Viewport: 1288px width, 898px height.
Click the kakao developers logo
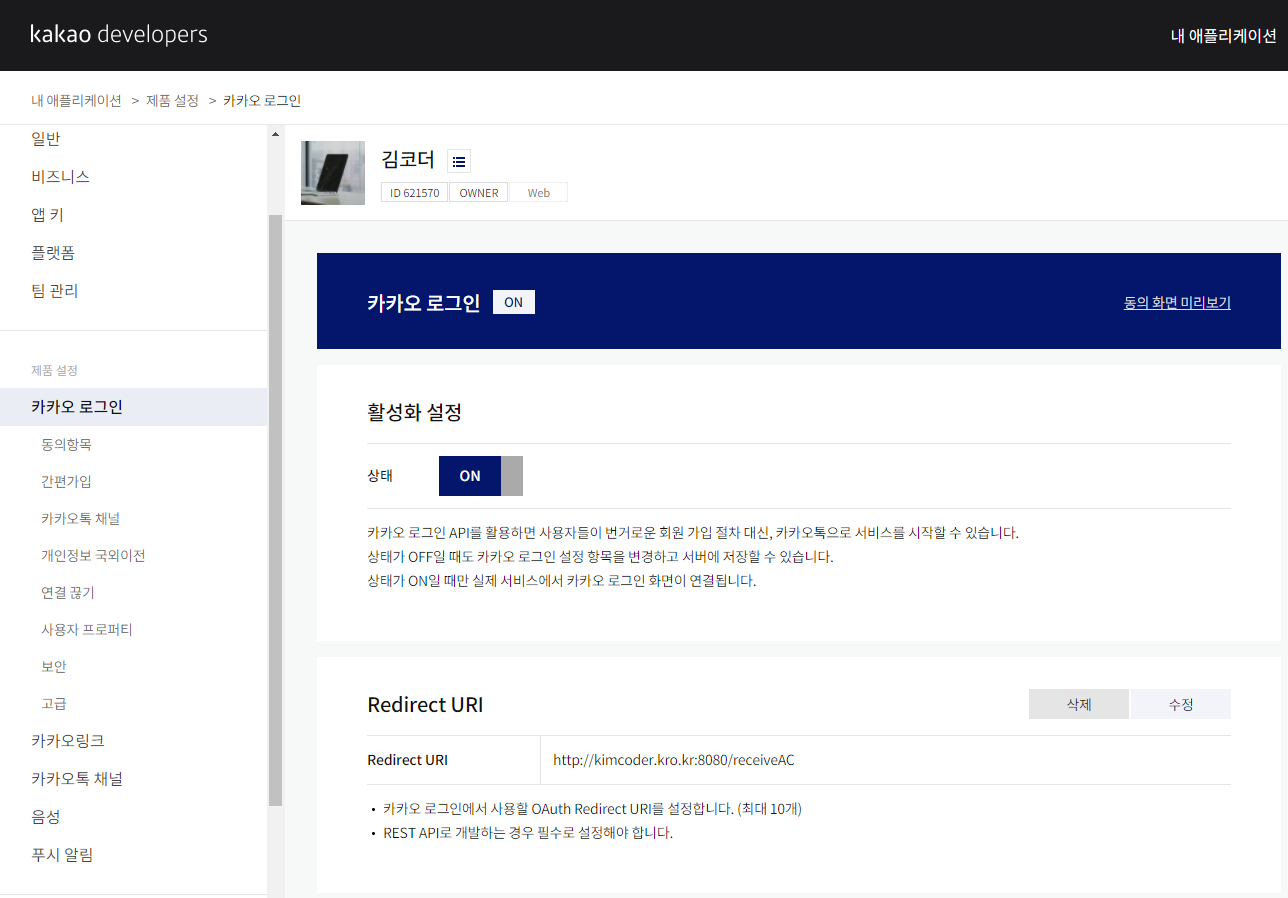coord(119,34)
